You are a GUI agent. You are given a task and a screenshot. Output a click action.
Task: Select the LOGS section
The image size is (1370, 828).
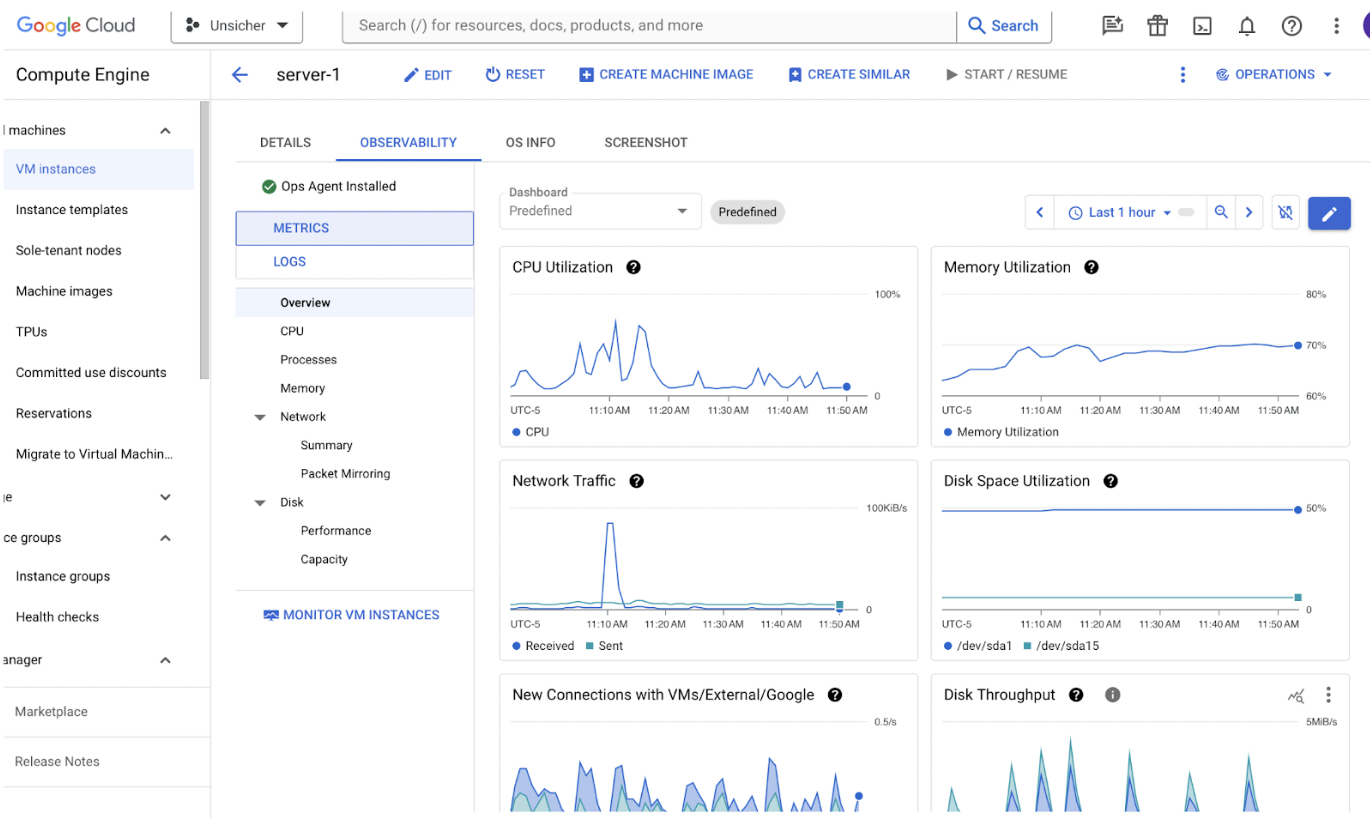pos(355,262)
